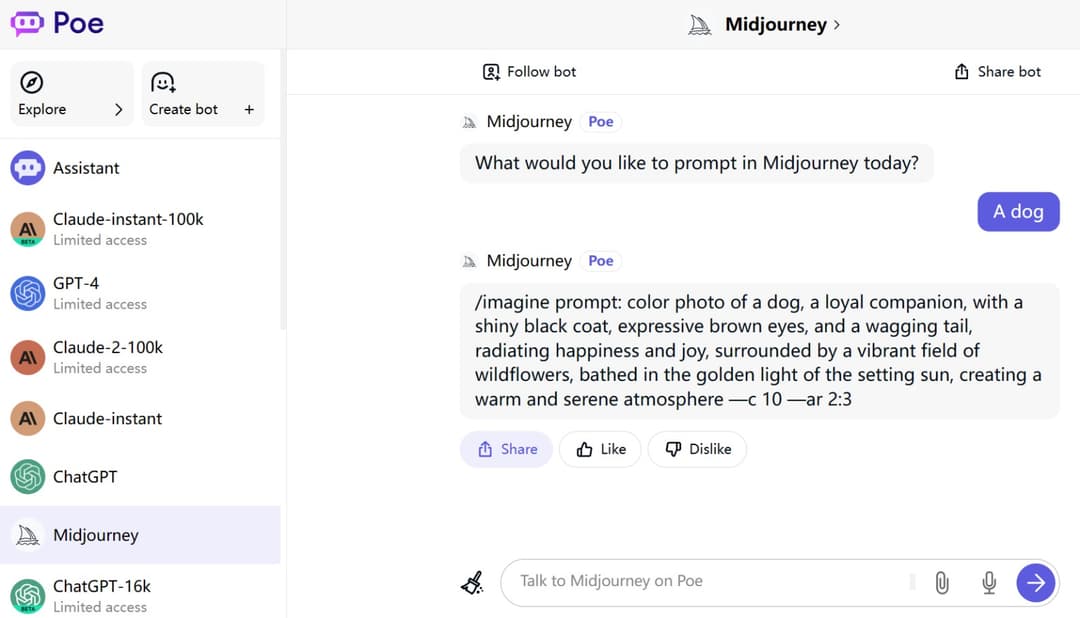Open the Assistant chat in sidebar

86,168
